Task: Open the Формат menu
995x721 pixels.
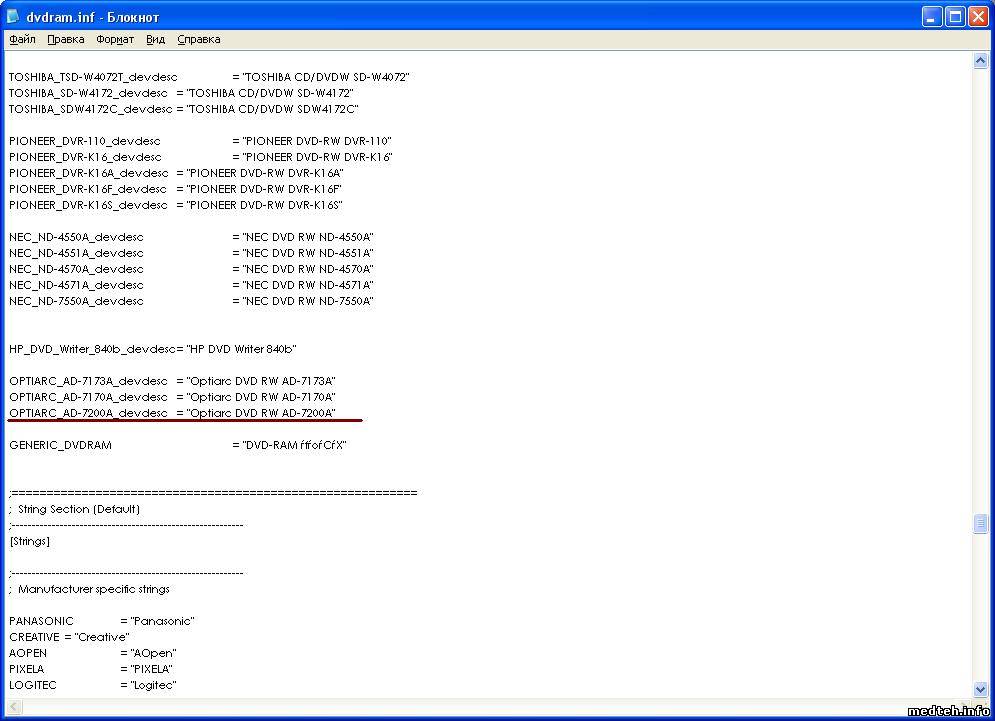Action: (115, 39)
